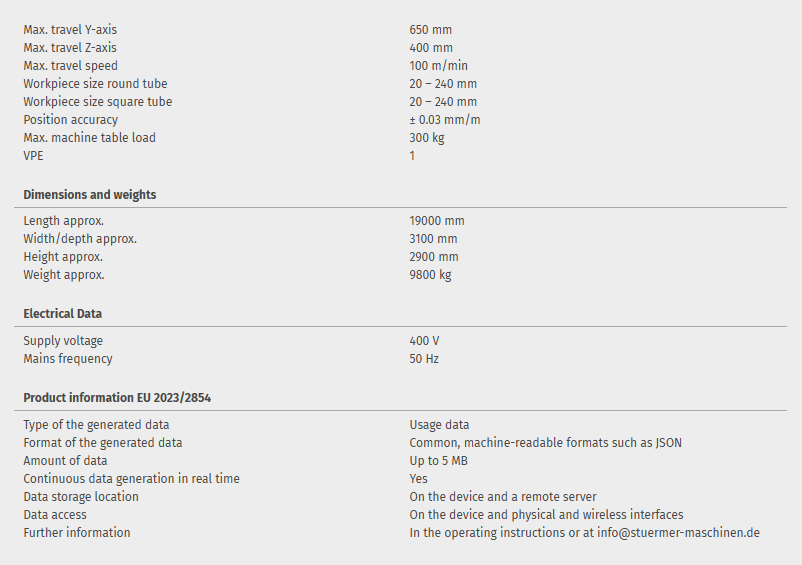Viewport: 802px width, 565px height.
Task: Click the Workpiece size round tube label
Action: click(x=96, y=84)
